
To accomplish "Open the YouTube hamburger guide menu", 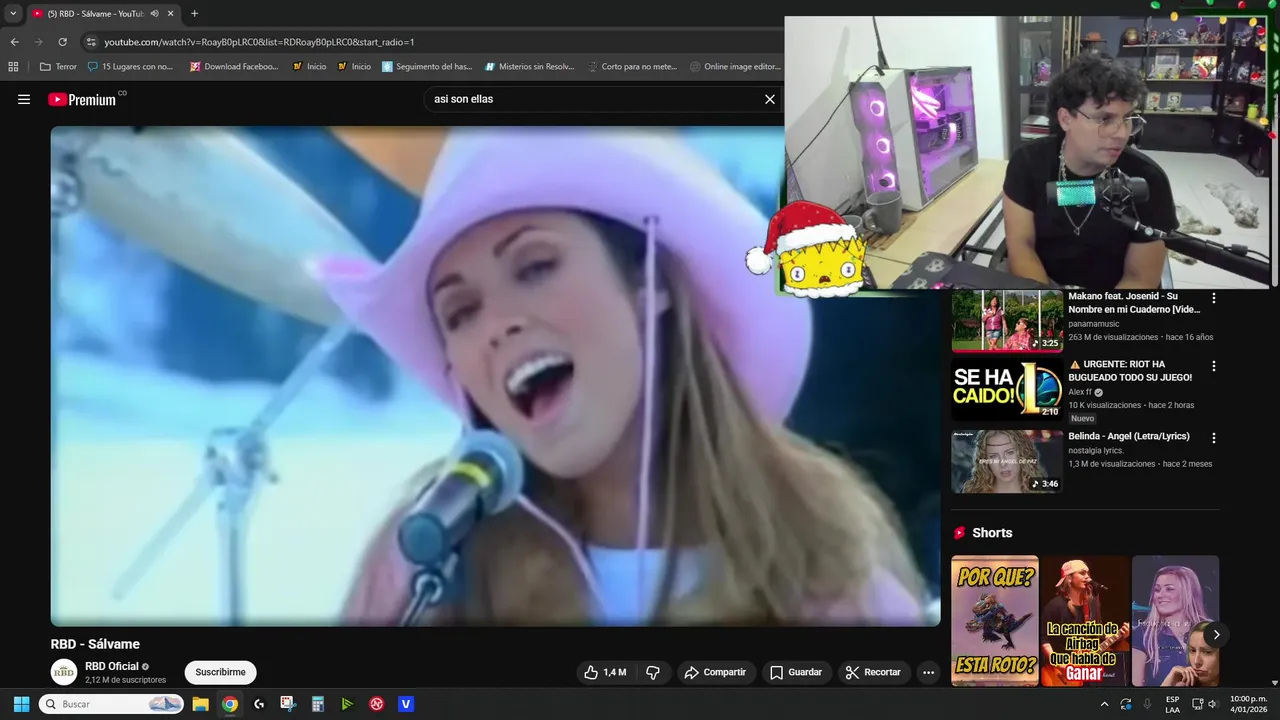I will pyautogui.click(x=24, y=99).
